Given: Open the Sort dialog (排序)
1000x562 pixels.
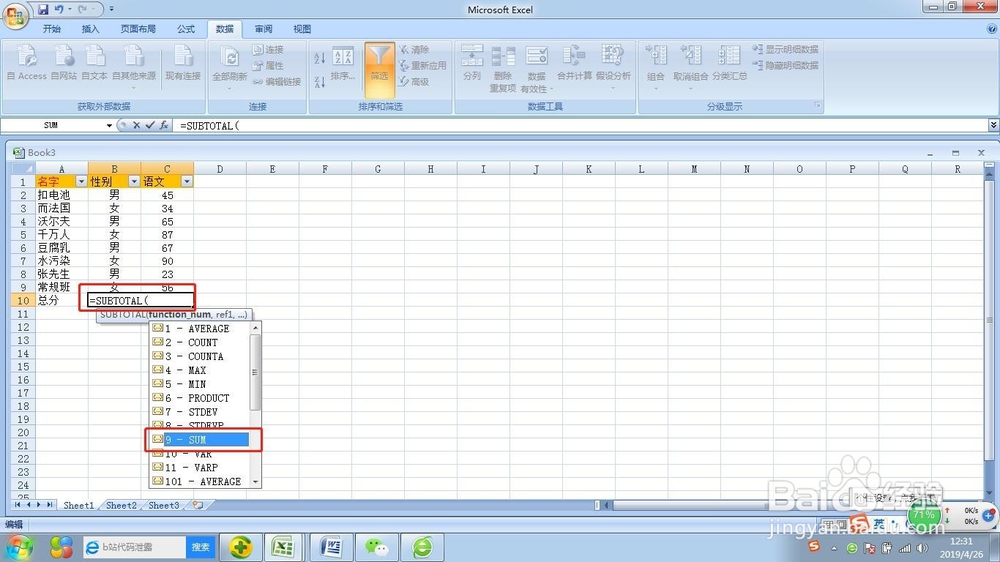Looking at the screenshot, I should point(342,63).
